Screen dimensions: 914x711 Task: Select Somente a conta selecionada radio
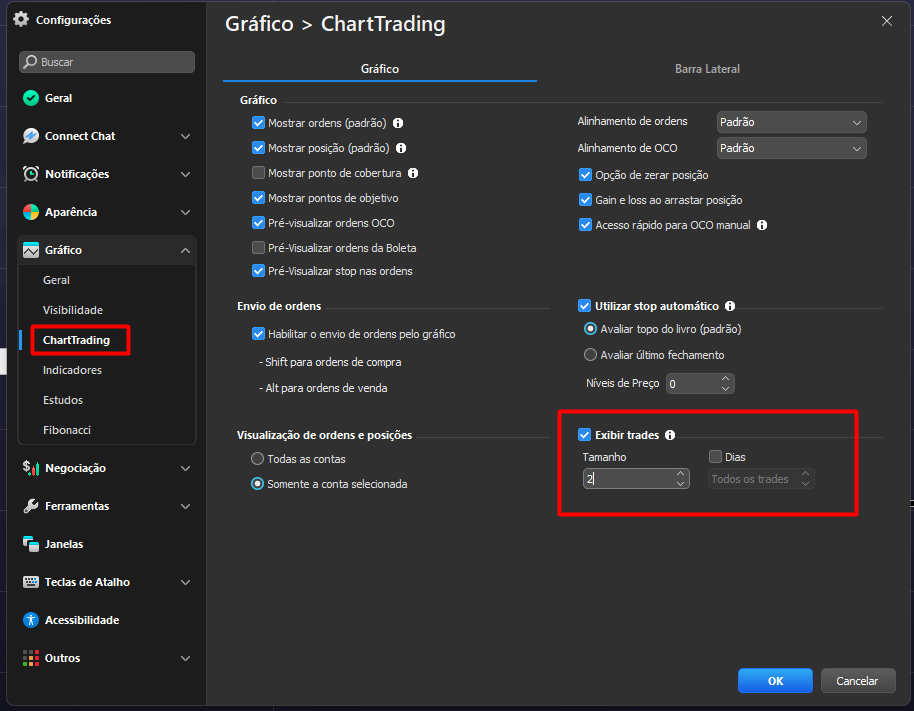click(x=257, y=484)
